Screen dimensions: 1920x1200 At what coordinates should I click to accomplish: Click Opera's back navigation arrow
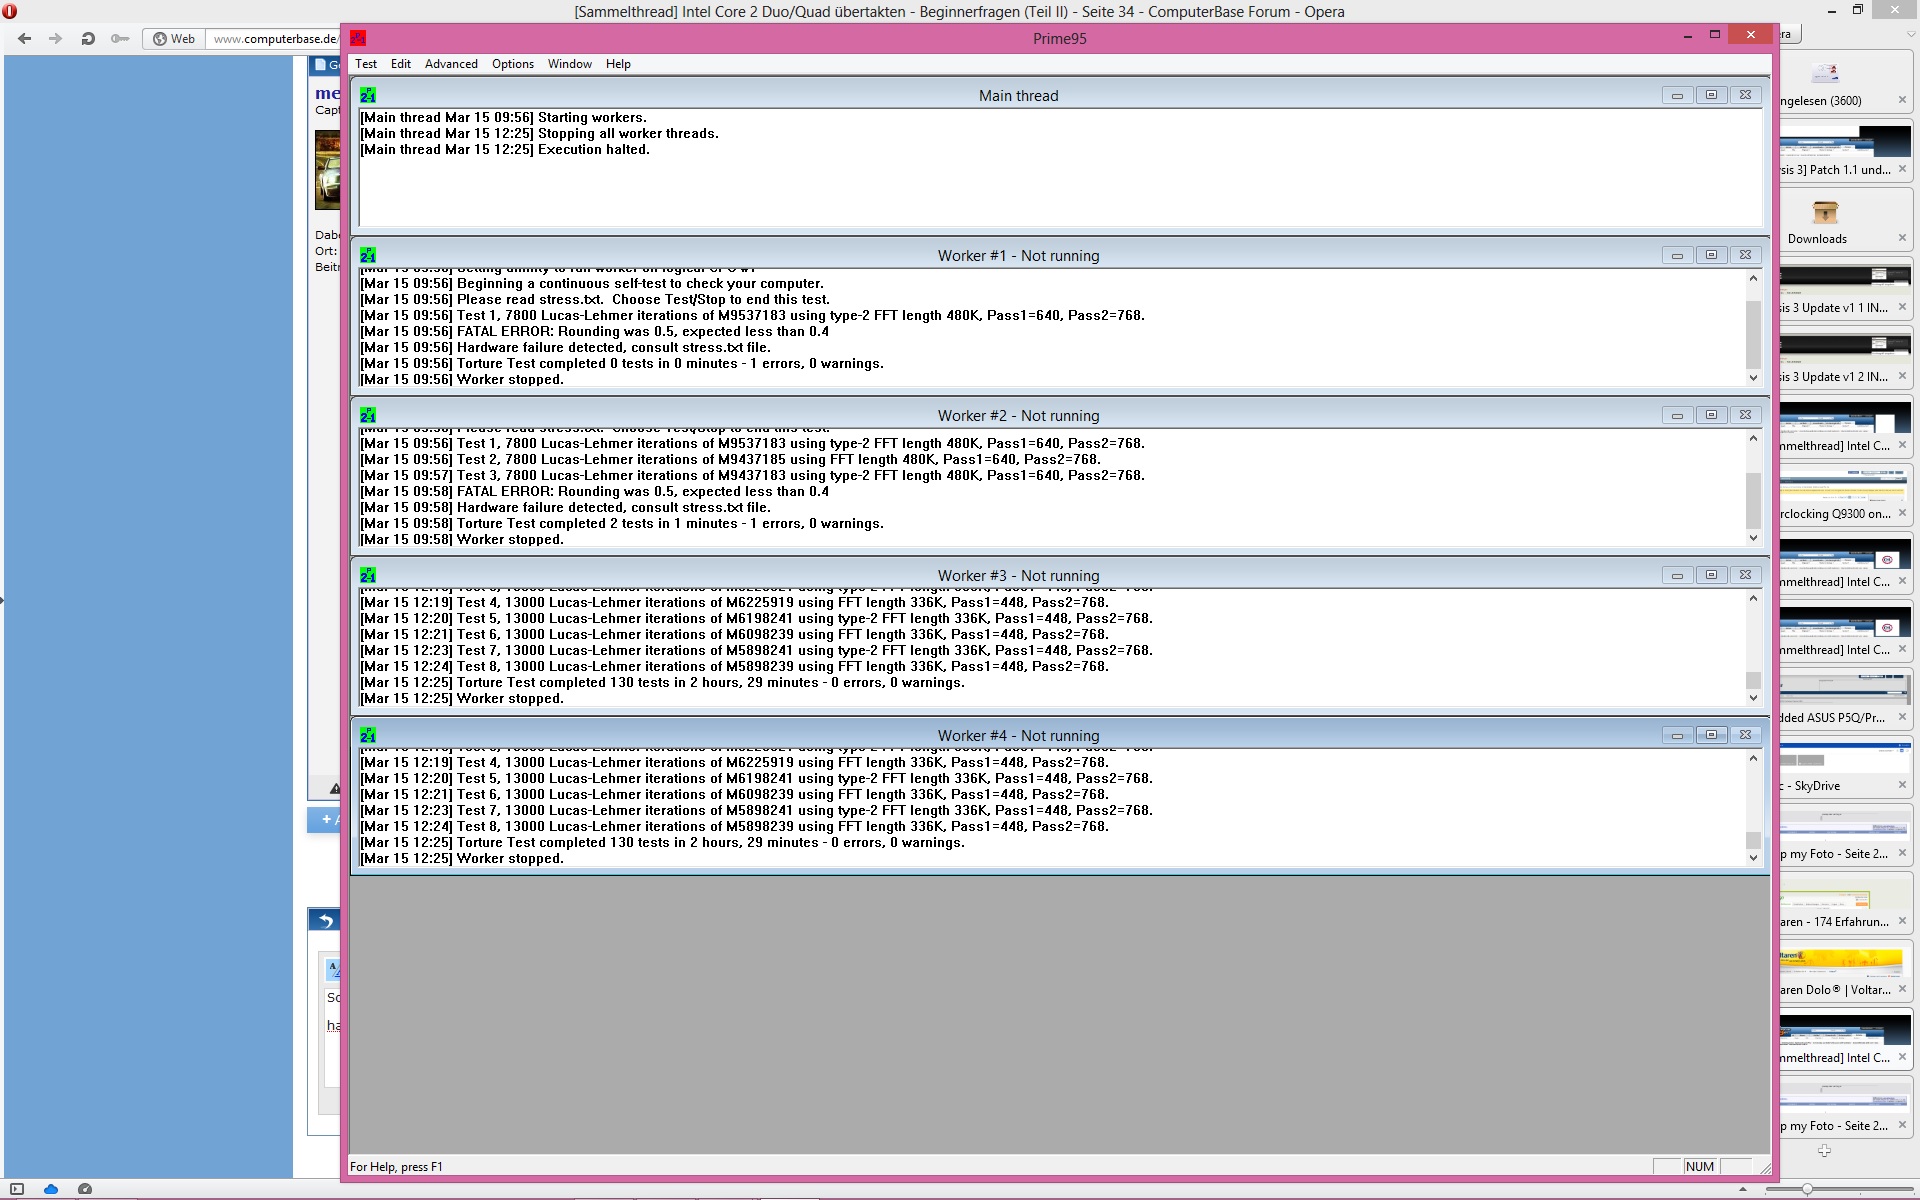coord(25,39)
